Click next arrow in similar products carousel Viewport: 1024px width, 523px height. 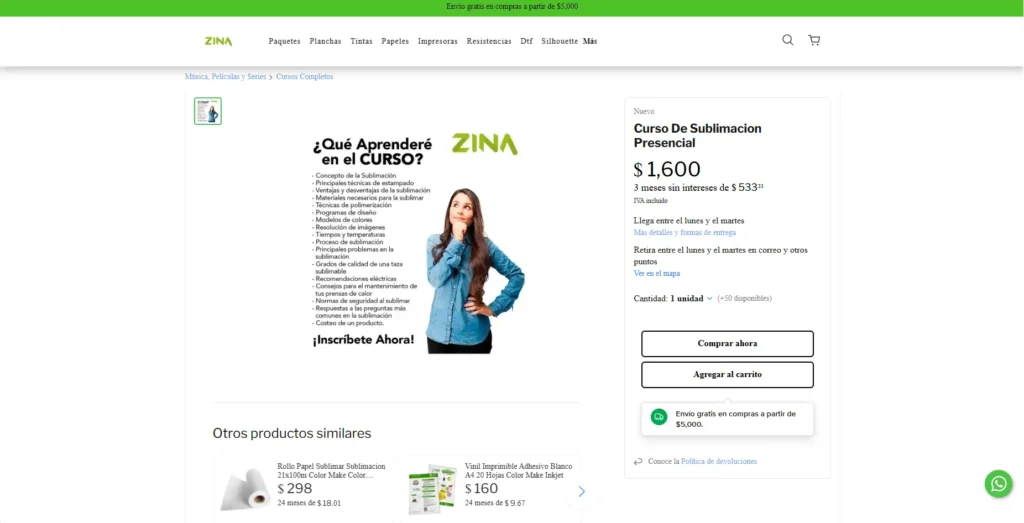581,492
